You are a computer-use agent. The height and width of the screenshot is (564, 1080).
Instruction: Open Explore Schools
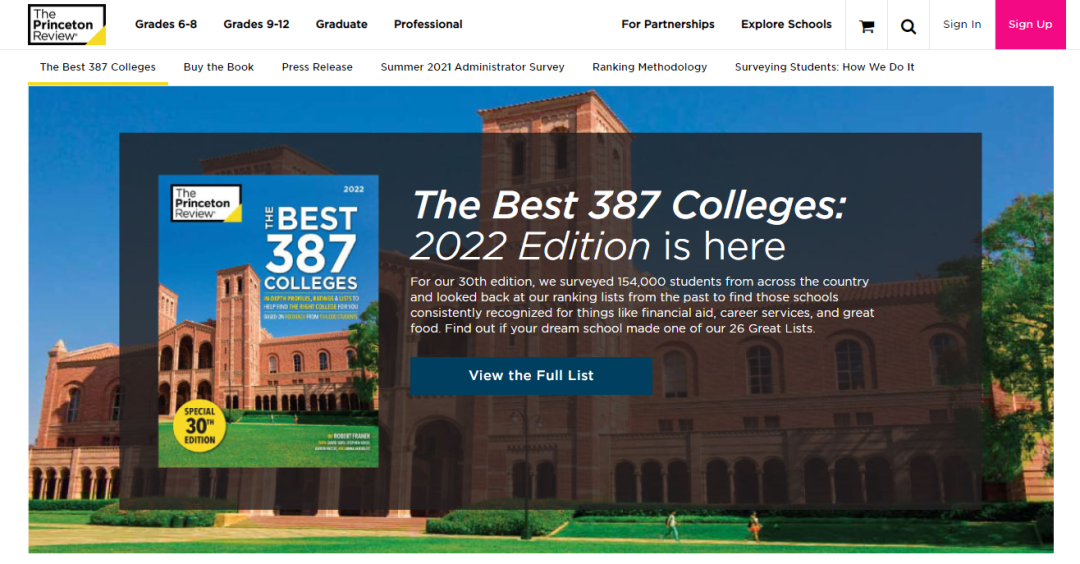pyautogui.click(x=786, y=24)
